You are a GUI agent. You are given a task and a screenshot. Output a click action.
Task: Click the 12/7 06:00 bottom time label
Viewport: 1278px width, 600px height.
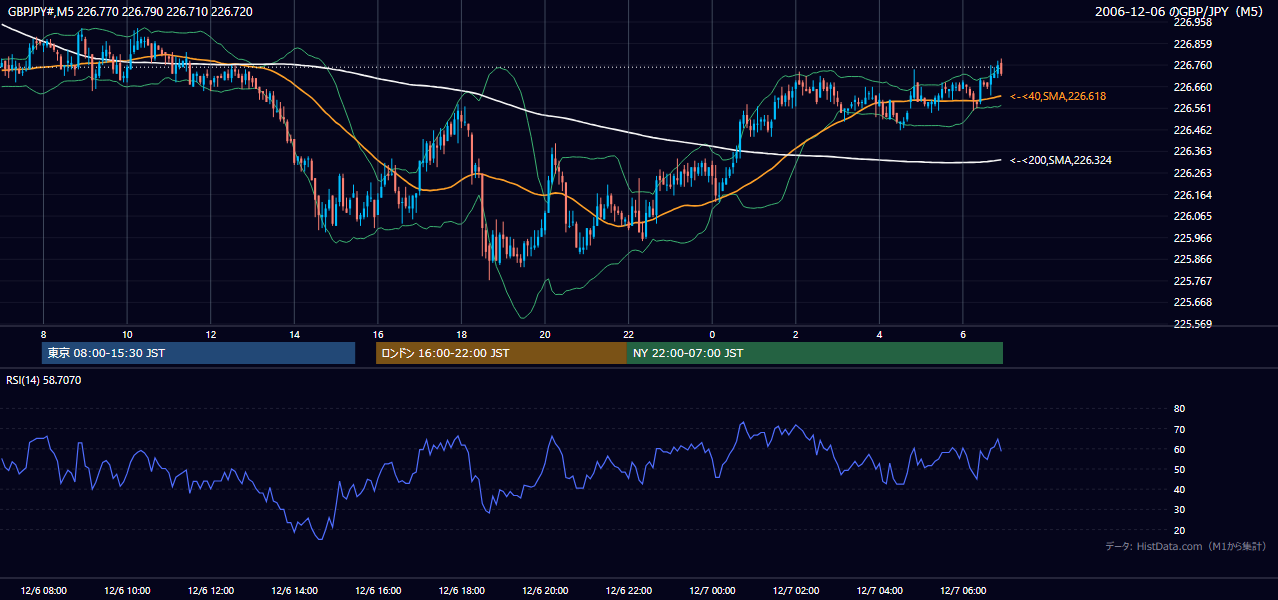coord(962,591)
